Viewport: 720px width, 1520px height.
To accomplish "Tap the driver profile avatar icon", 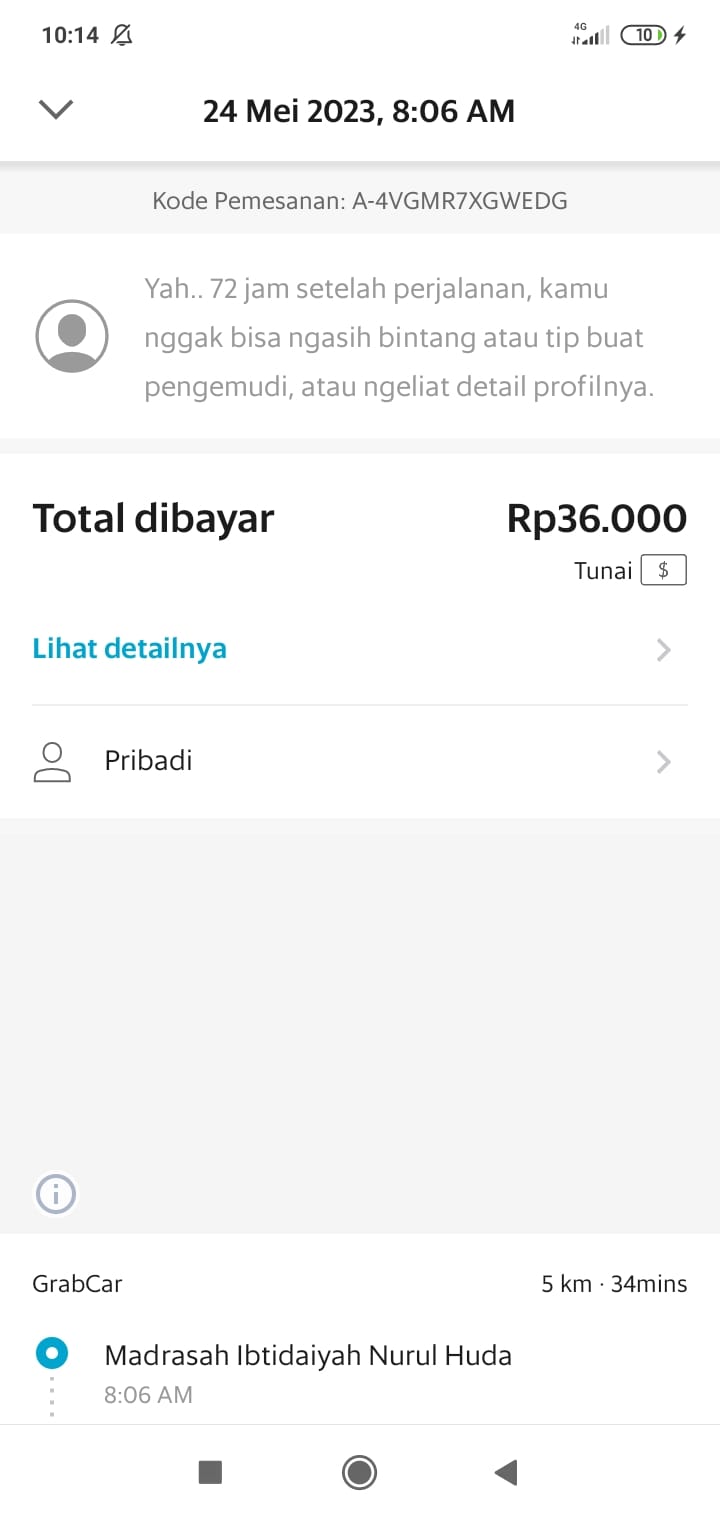I will pos(72,336).
